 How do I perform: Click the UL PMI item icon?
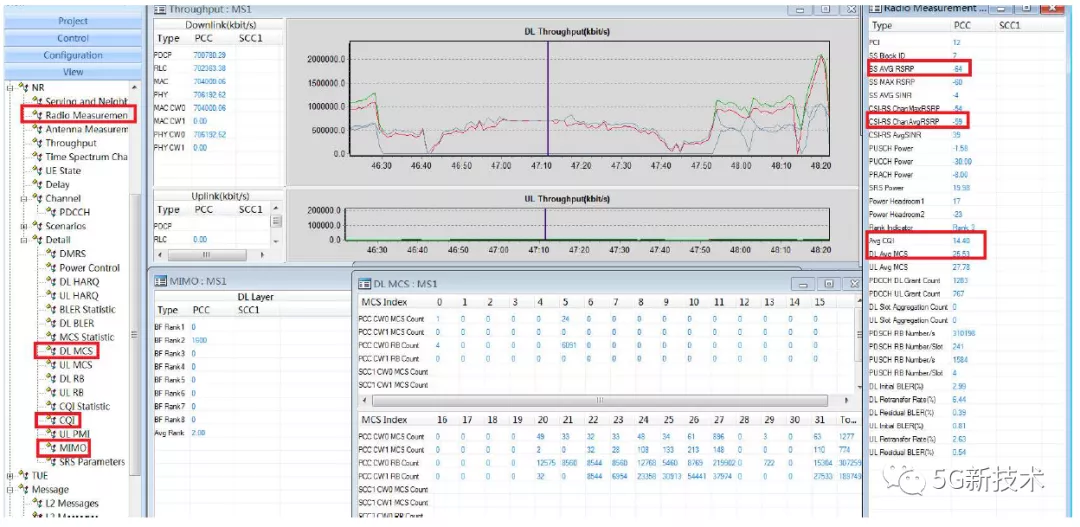click(51, 433)
